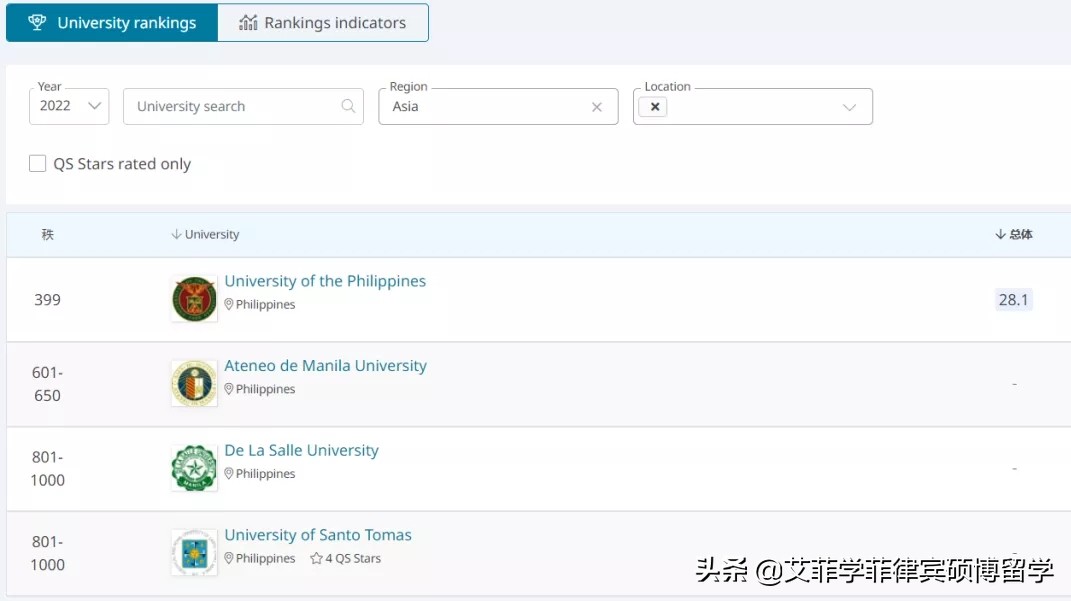
Task: Click the De La Salle University seal
Action: [193, 466]
